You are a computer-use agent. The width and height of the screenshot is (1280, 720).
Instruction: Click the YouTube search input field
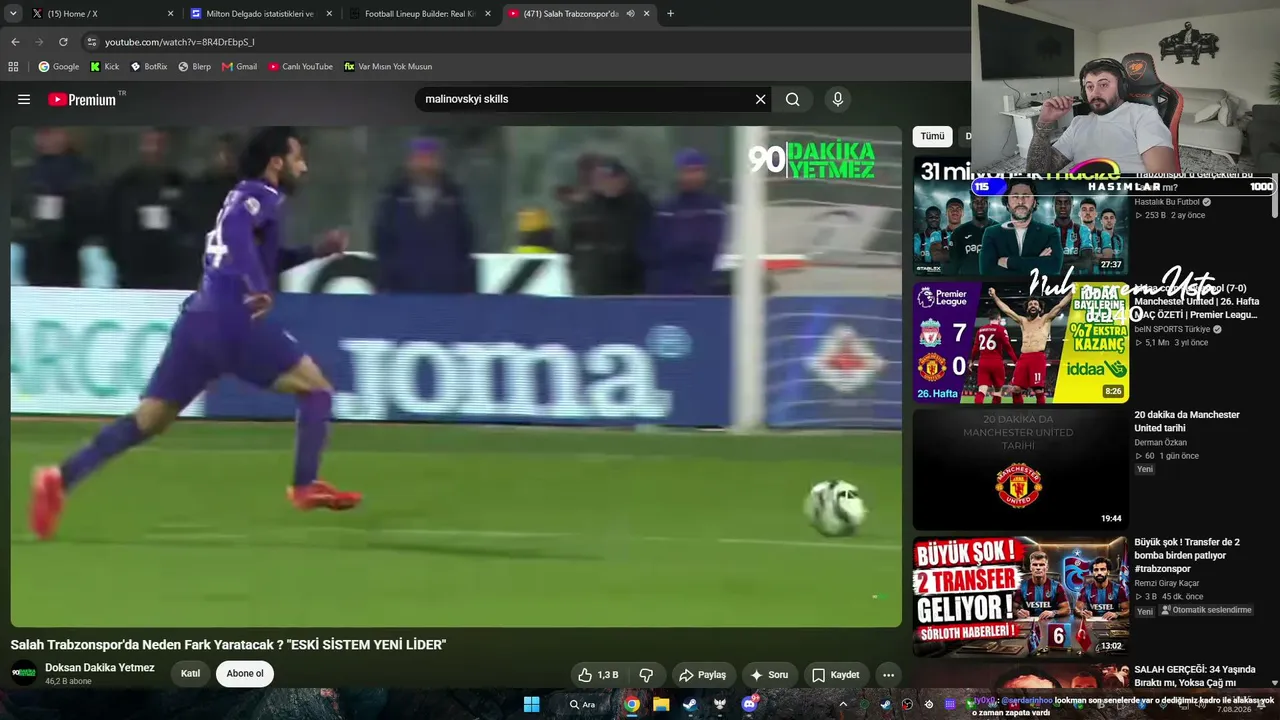[585, 99]
